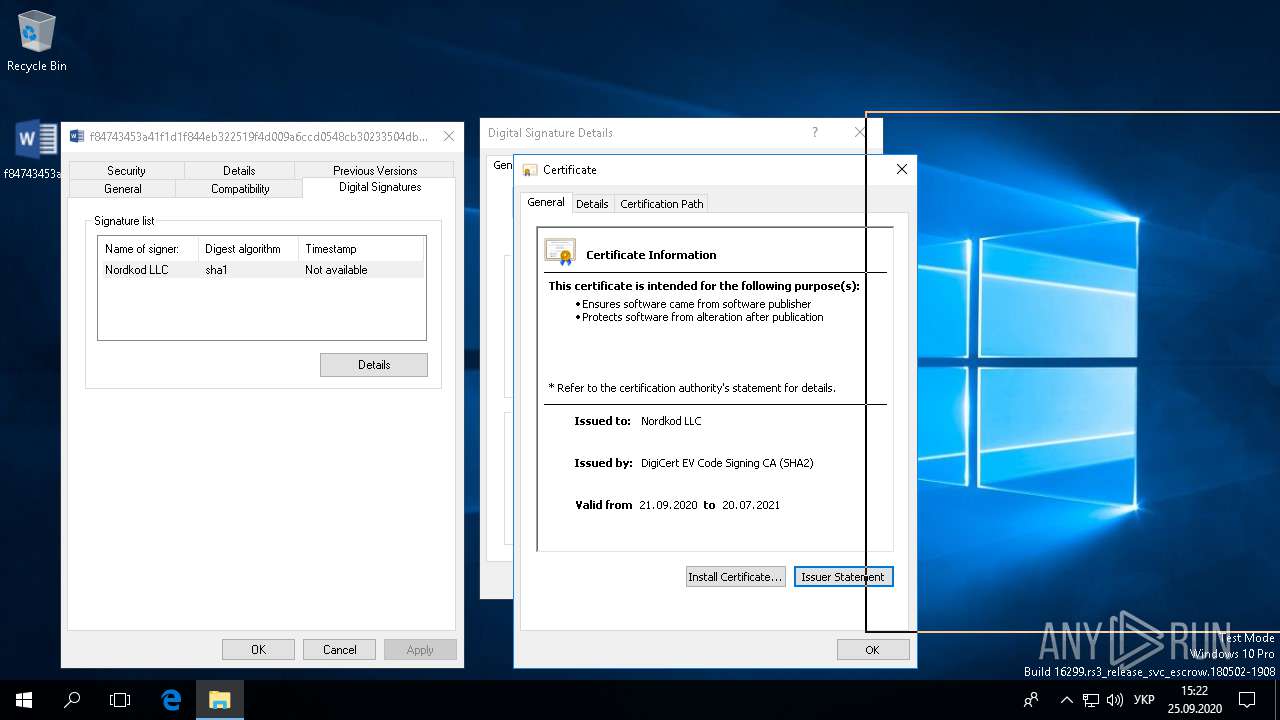1280x720 pixels.
Task: Click the Name of signer column header
Action: (149, 249)
